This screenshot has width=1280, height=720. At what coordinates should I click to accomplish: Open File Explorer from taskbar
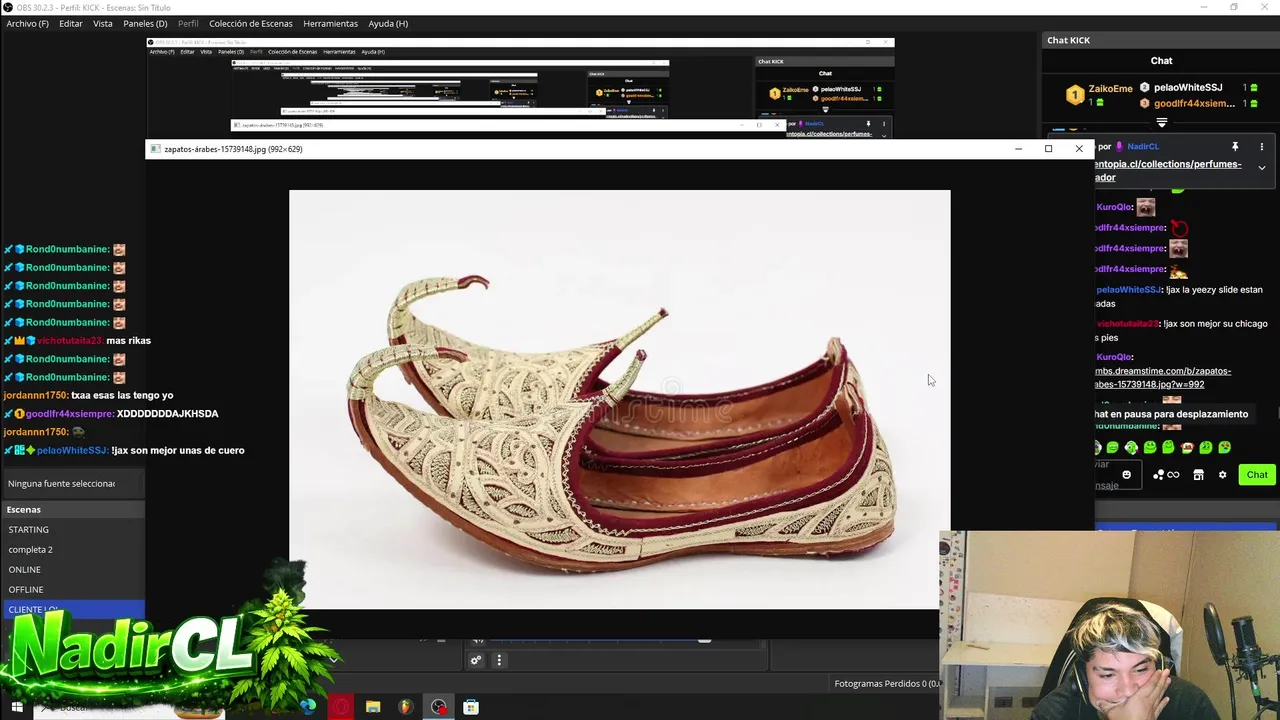373,707
